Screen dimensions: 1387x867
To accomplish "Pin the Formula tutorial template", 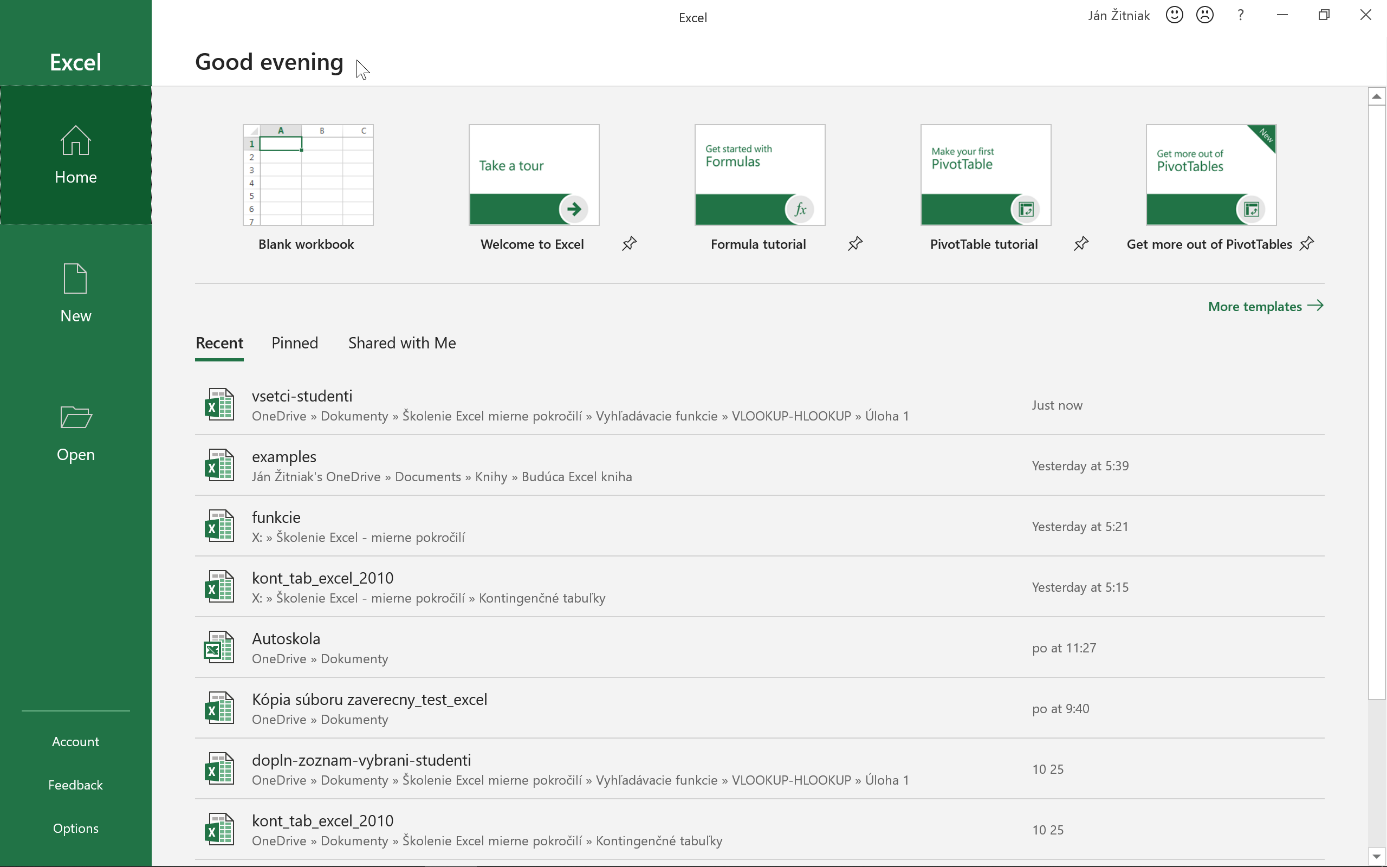I will (x=855, y=244).
